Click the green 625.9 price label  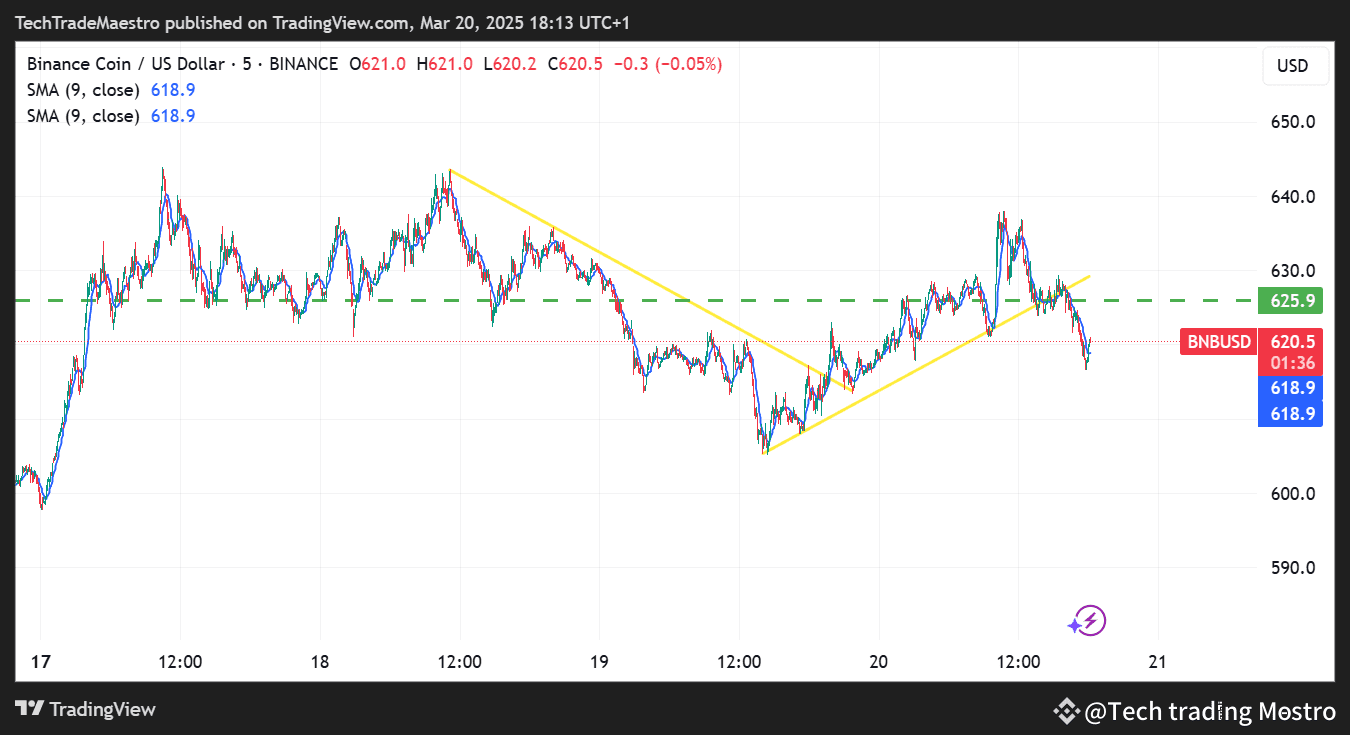[x=1290, y=300]
